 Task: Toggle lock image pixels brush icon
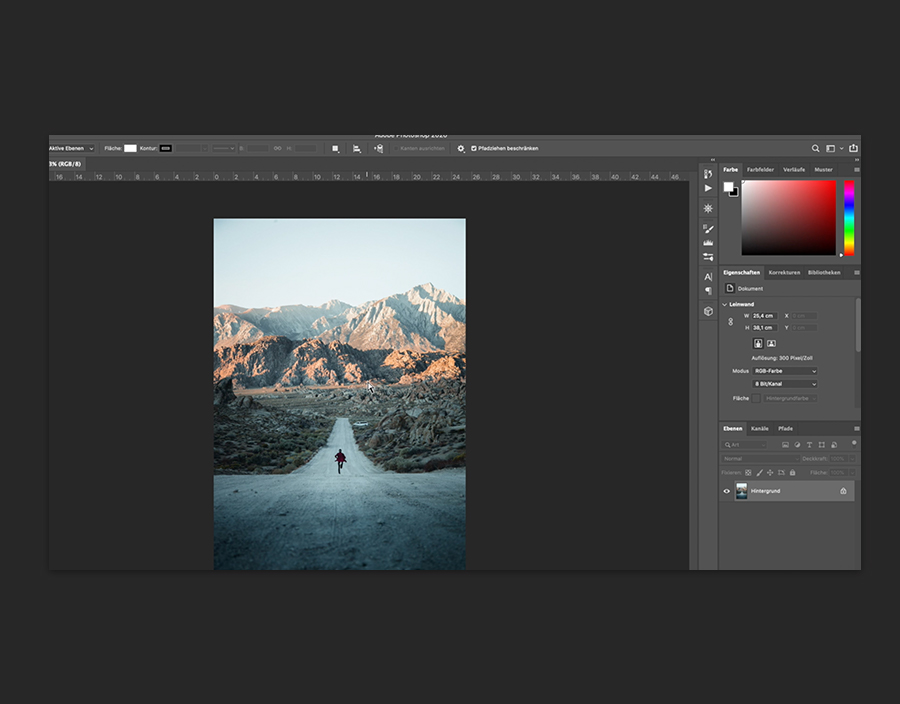pos(759,473)
